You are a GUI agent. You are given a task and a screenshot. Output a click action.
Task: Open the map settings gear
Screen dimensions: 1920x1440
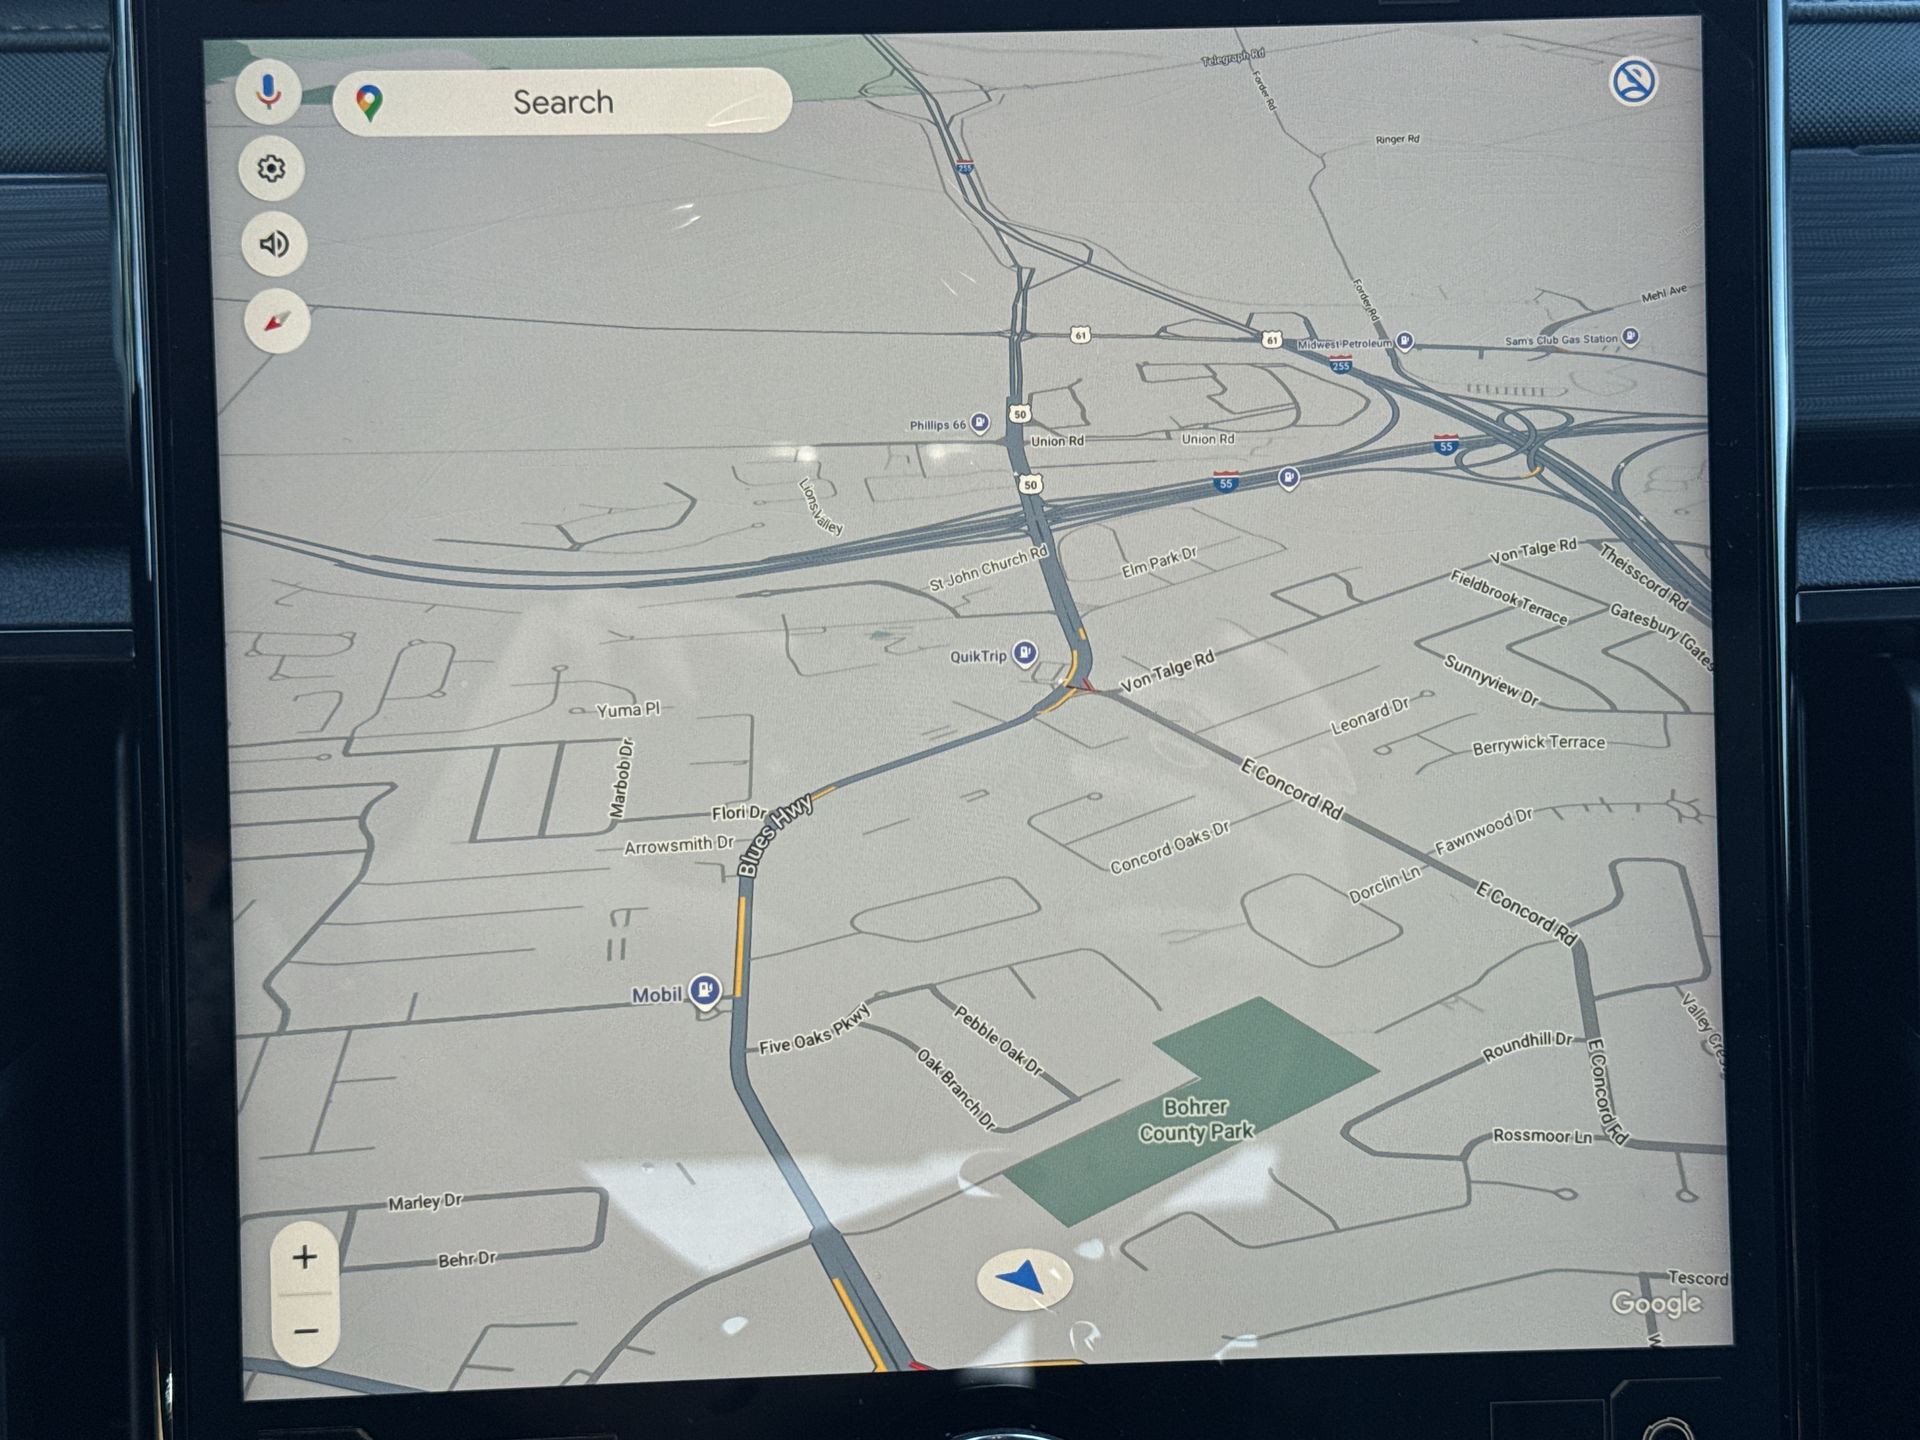[x=271, y=168]
